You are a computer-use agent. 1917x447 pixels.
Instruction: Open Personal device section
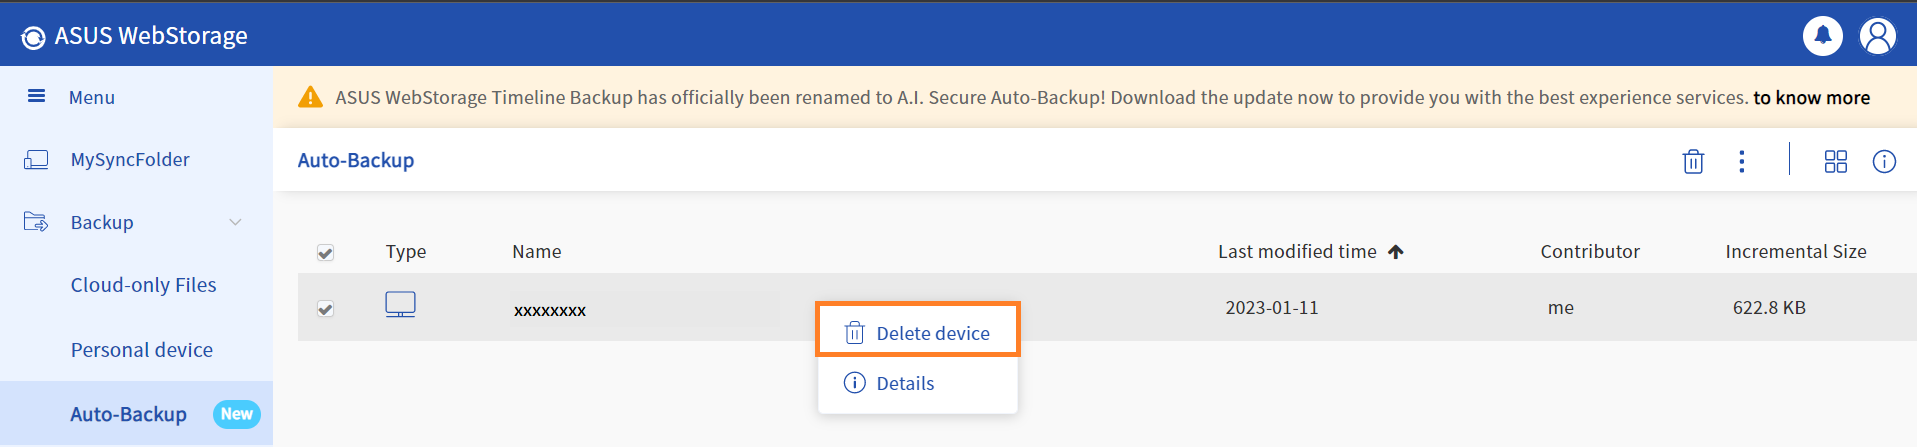141,350
